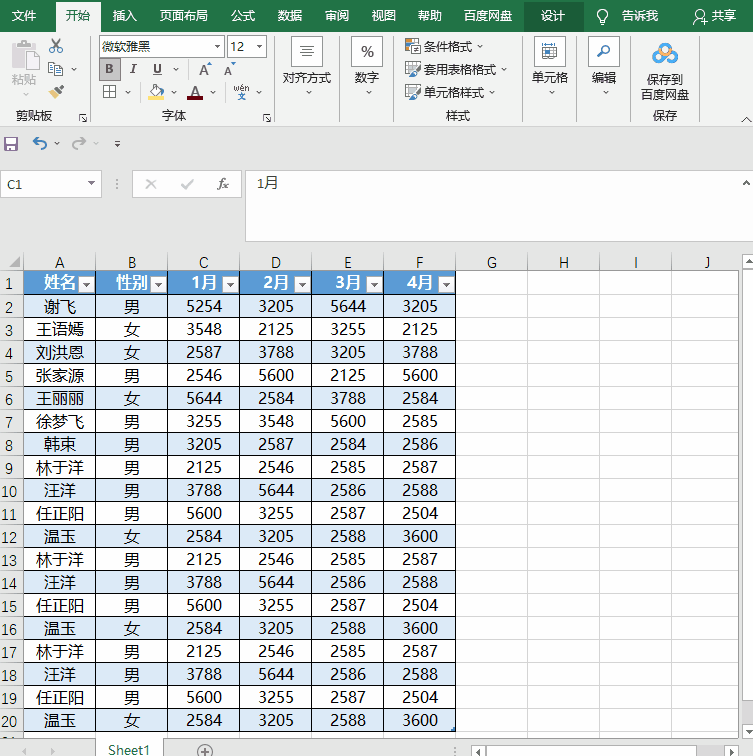753x756 pixels.
Task: Open the 单元格 cells group
Action: point(550,65)
